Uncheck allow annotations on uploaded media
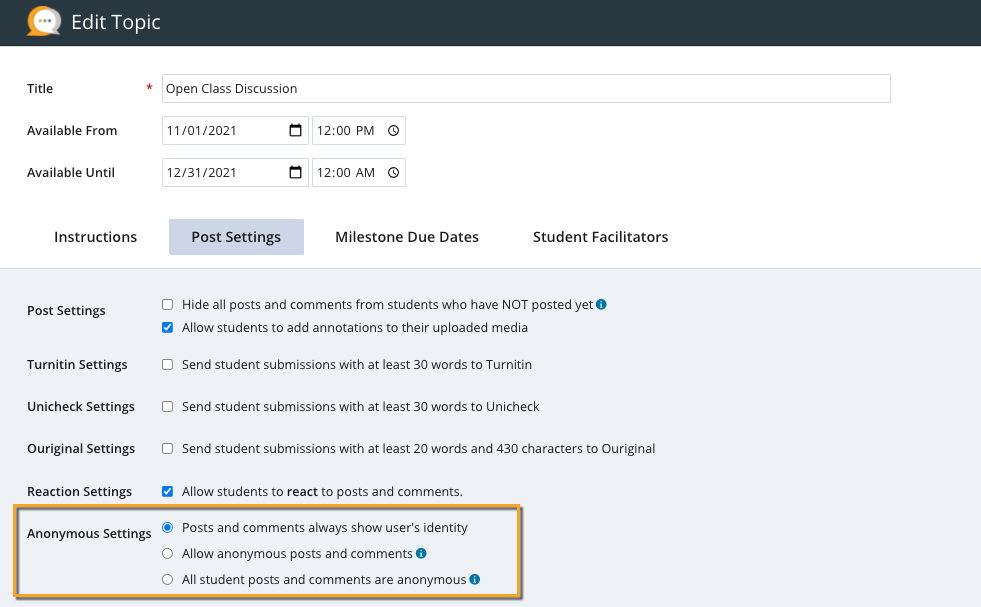981x607 pixels. point(168,328)
